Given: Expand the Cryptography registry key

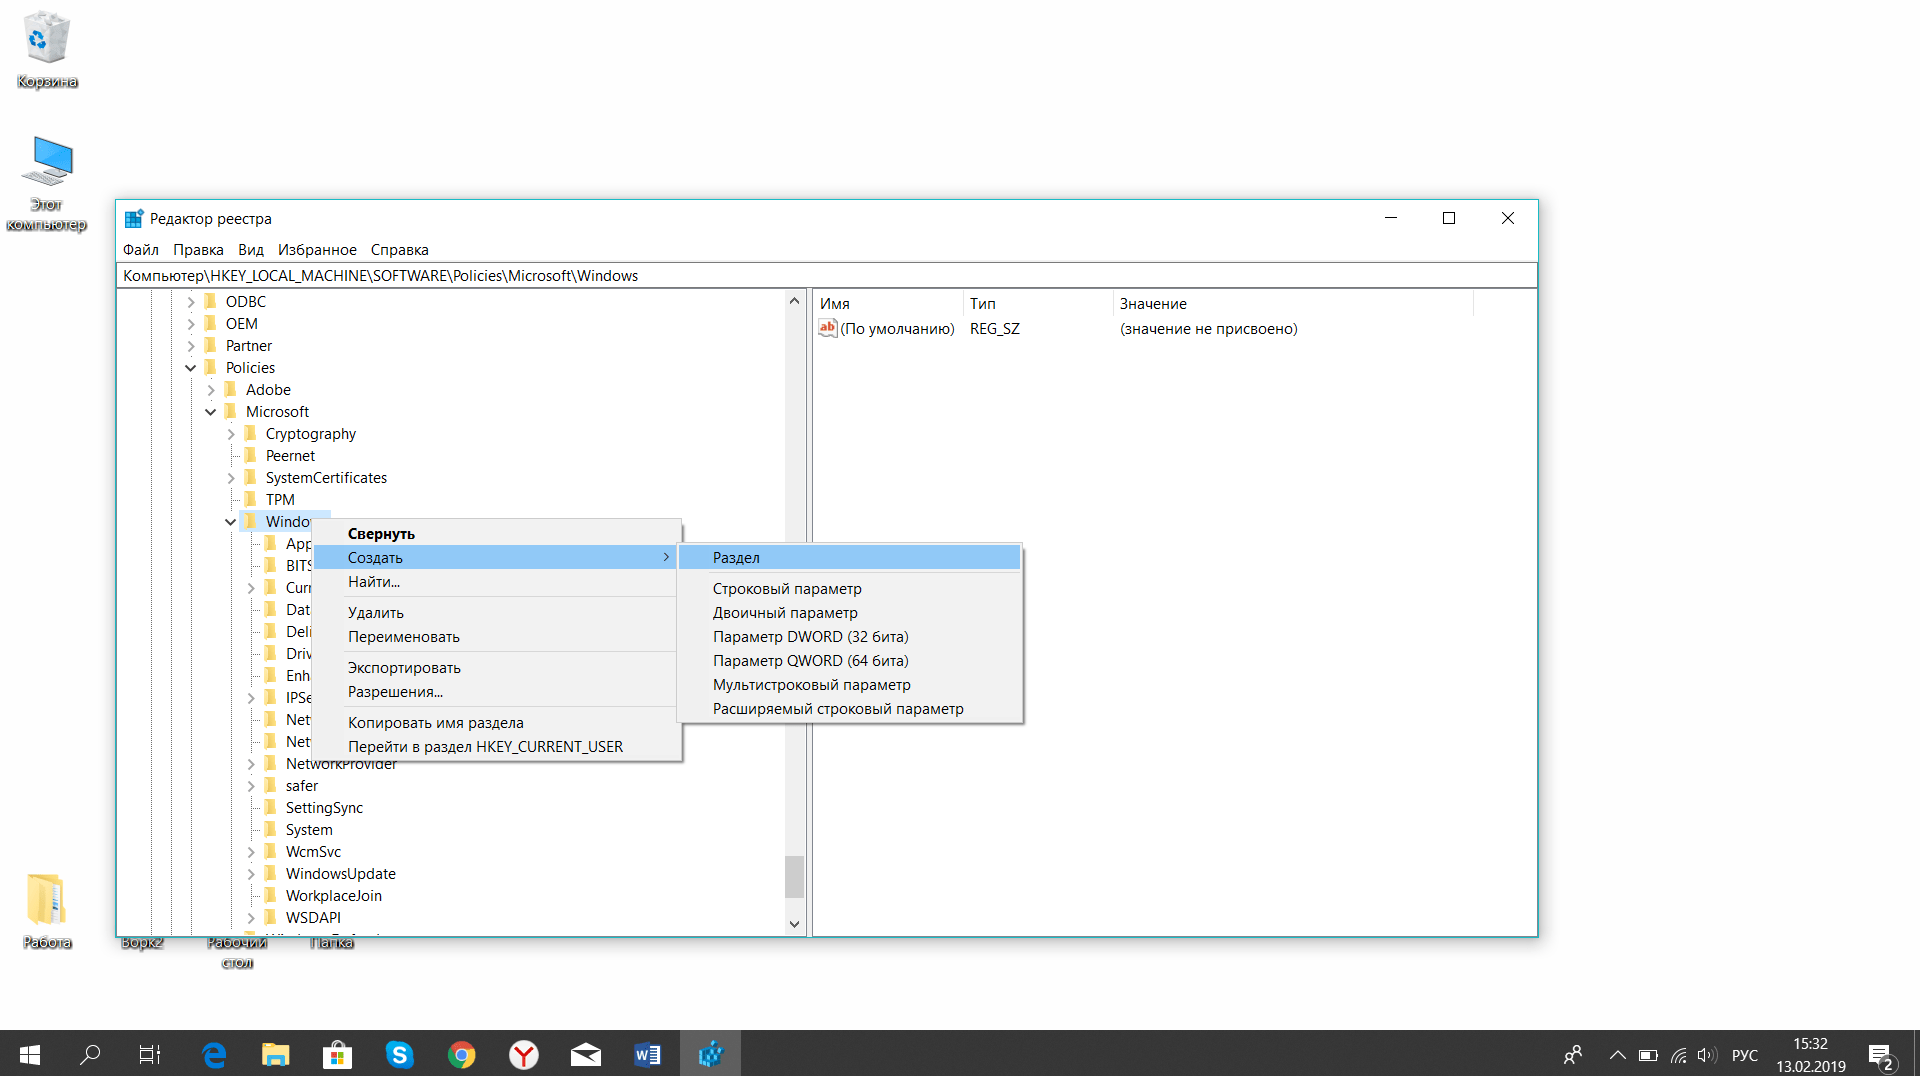Looking at the screenshot, I should (230, 433).
